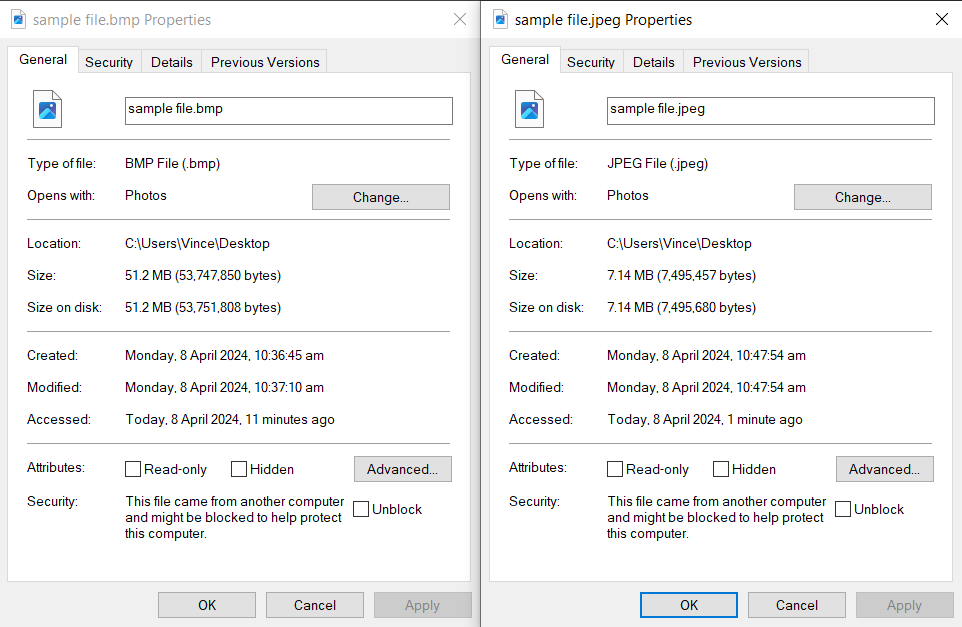
Task: Select the filename field showing sample file.bmp
Action: tap(288, 110)
